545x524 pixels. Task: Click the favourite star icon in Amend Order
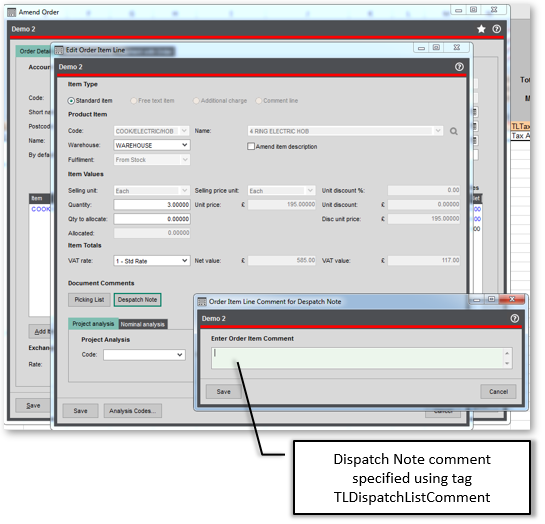click(x=481, y=29)
